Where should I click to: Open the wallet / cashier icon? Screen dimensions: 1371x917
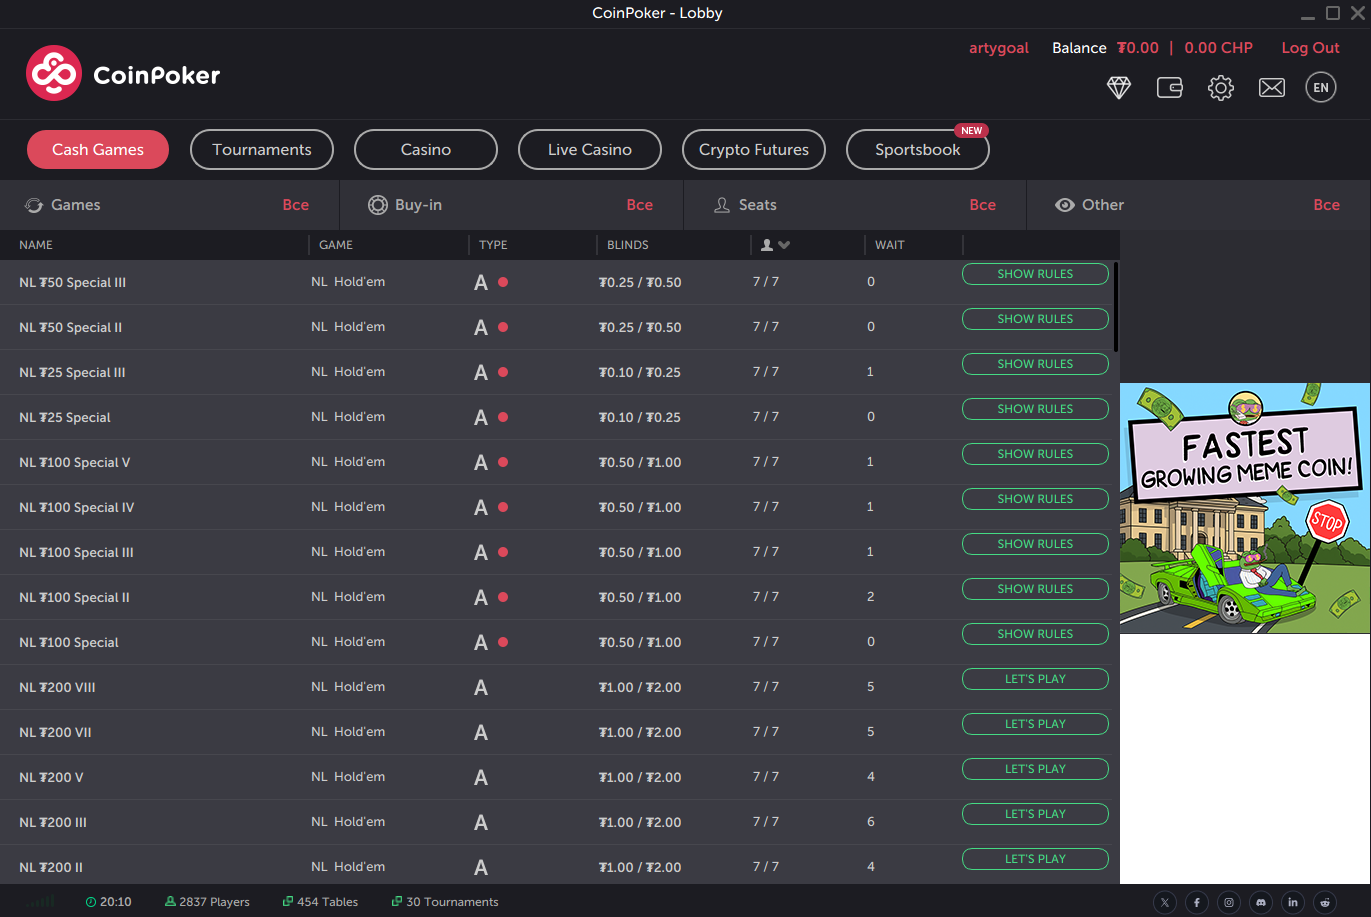tap(1170, 87)
